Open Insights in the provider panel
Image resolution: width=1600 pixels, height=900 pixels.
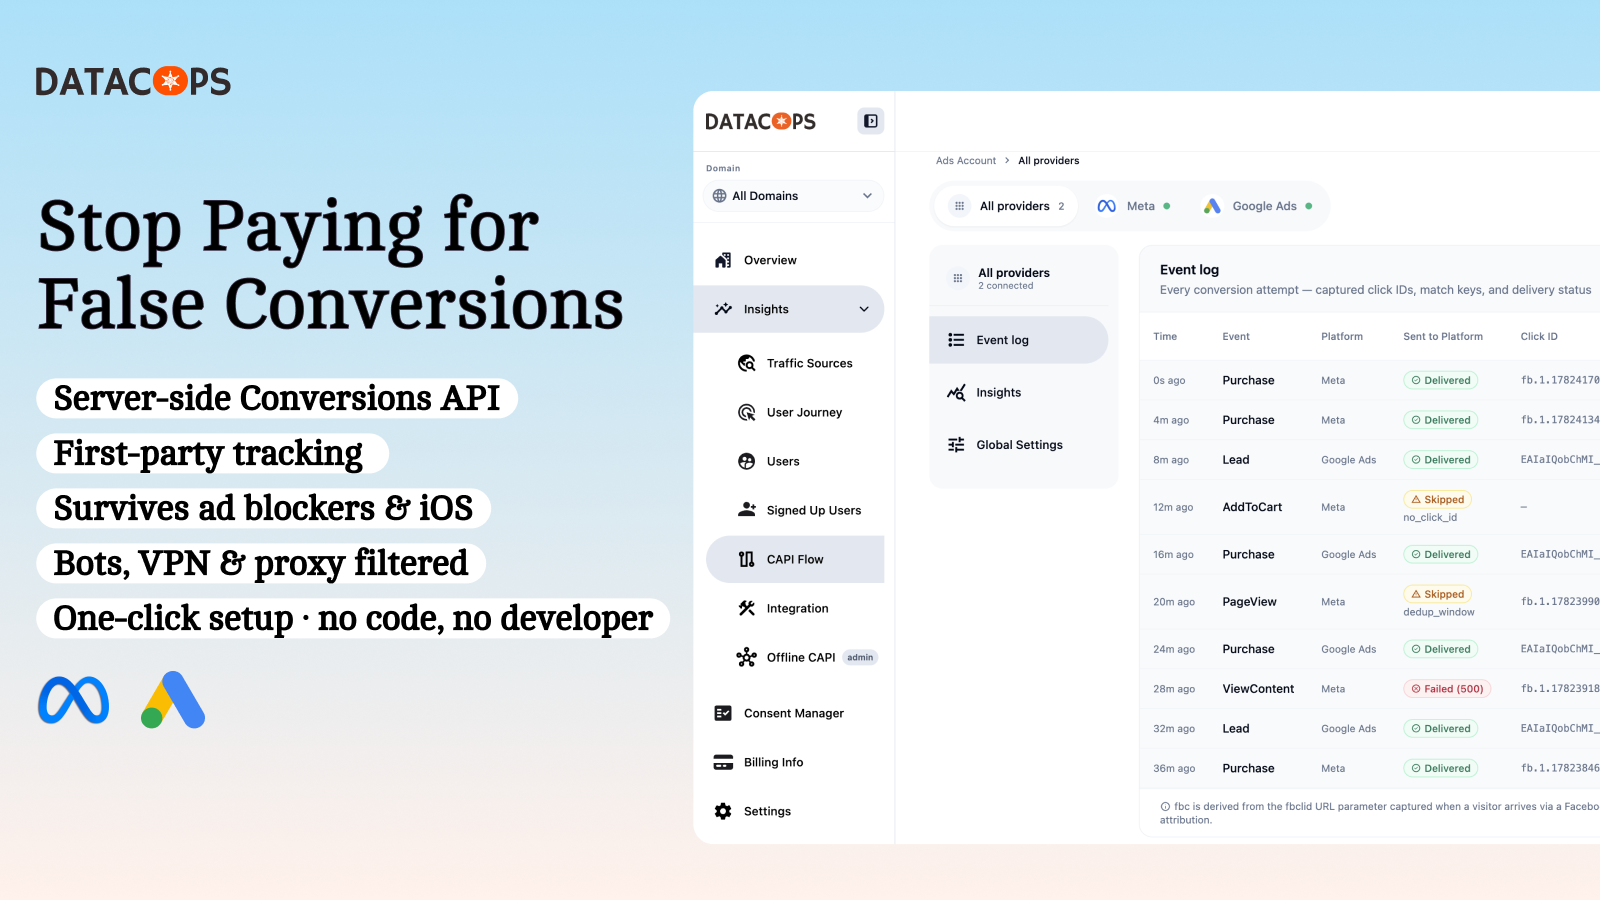(1018, 392)
